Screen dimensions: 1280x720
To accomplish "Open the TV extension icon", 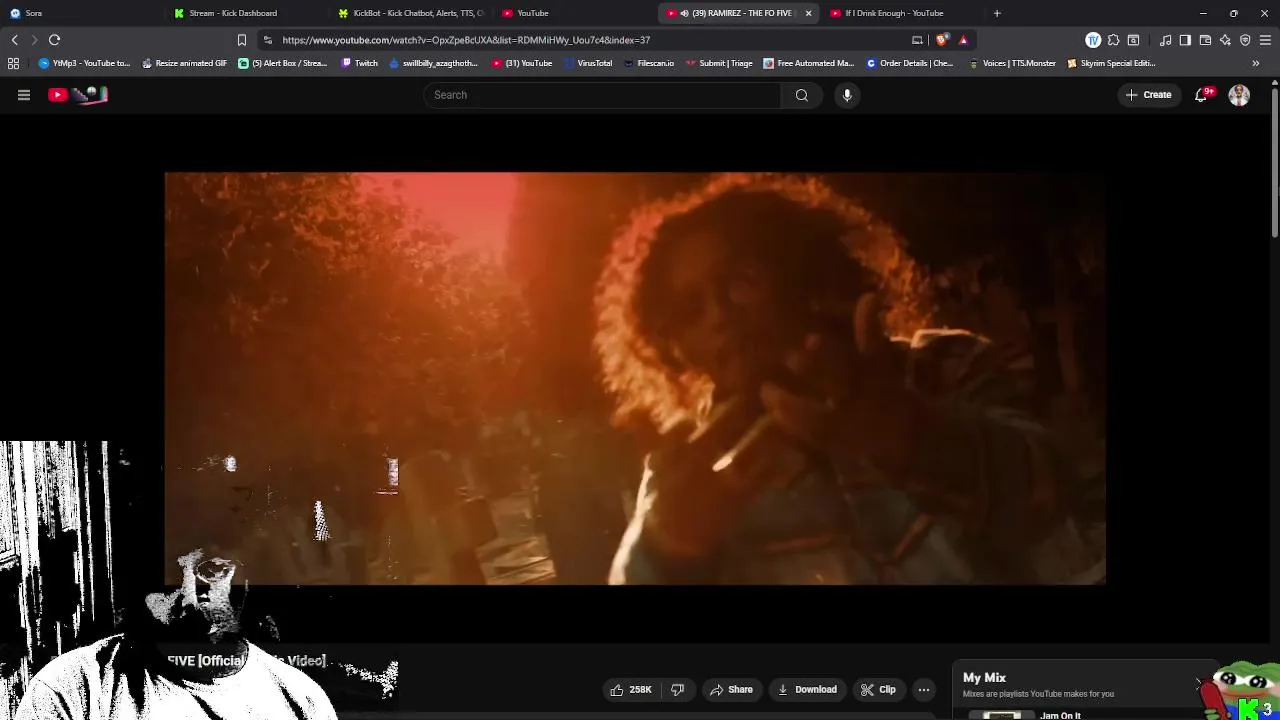I will [x=1093, y=40].
